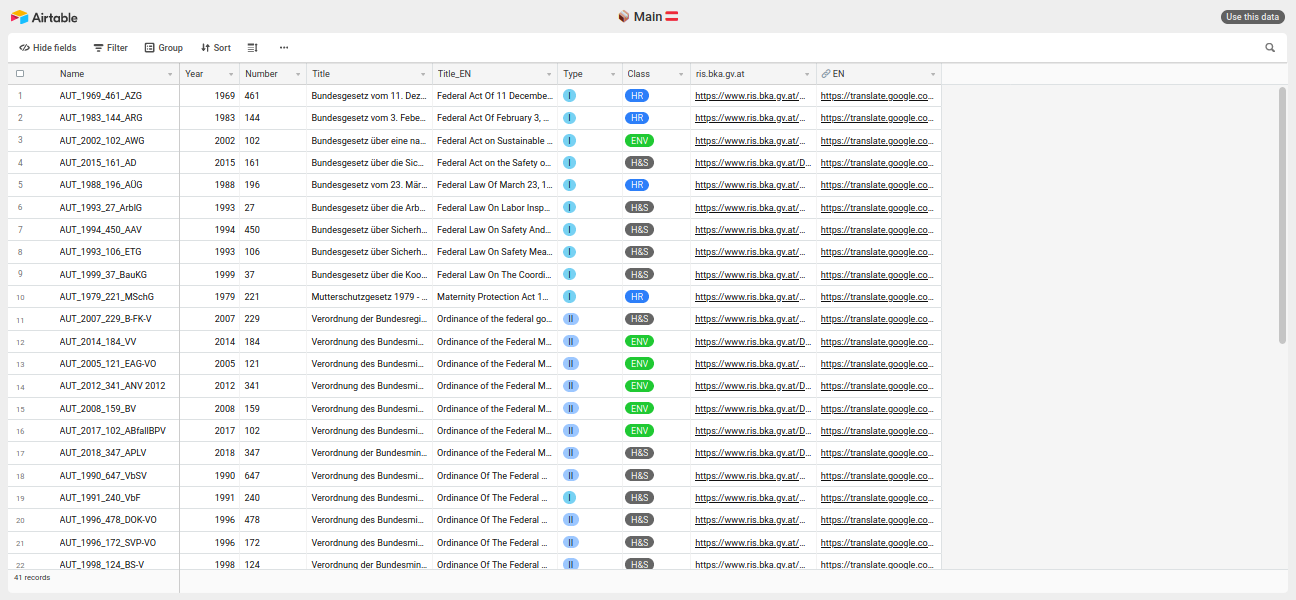
Task: Click type I badge in AUT_1993_106_ETG row
Action: (x=569, y=252)
